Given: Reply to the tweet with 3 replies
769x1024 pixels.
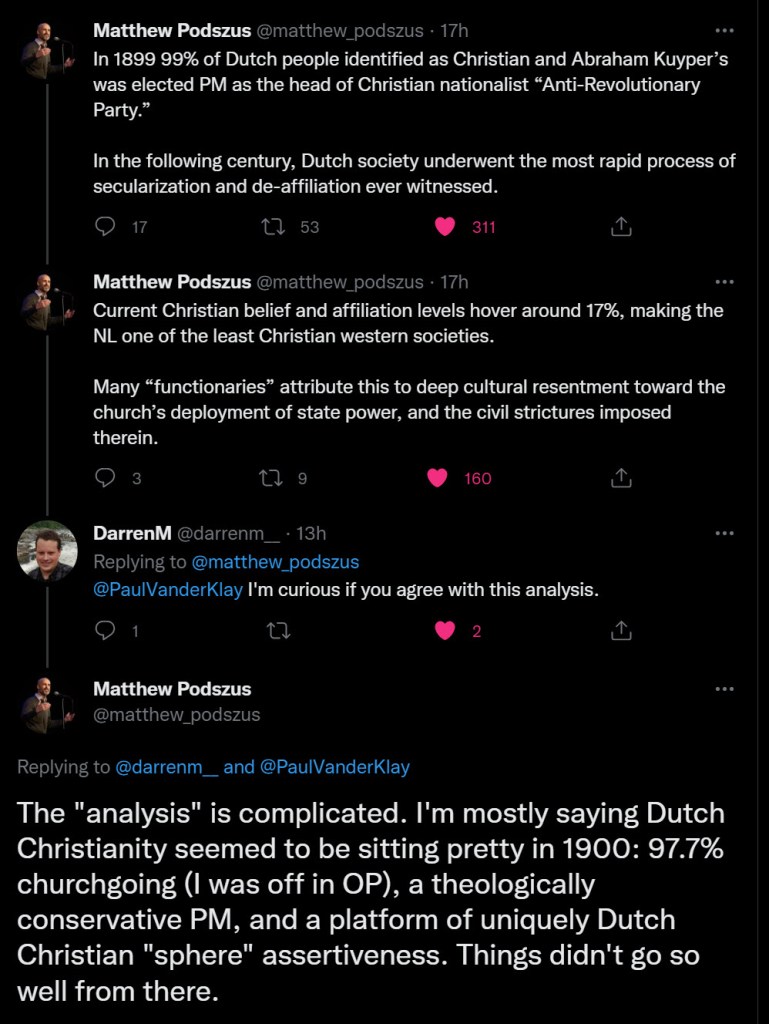Looking at the screenshot, I should point(106,478).
